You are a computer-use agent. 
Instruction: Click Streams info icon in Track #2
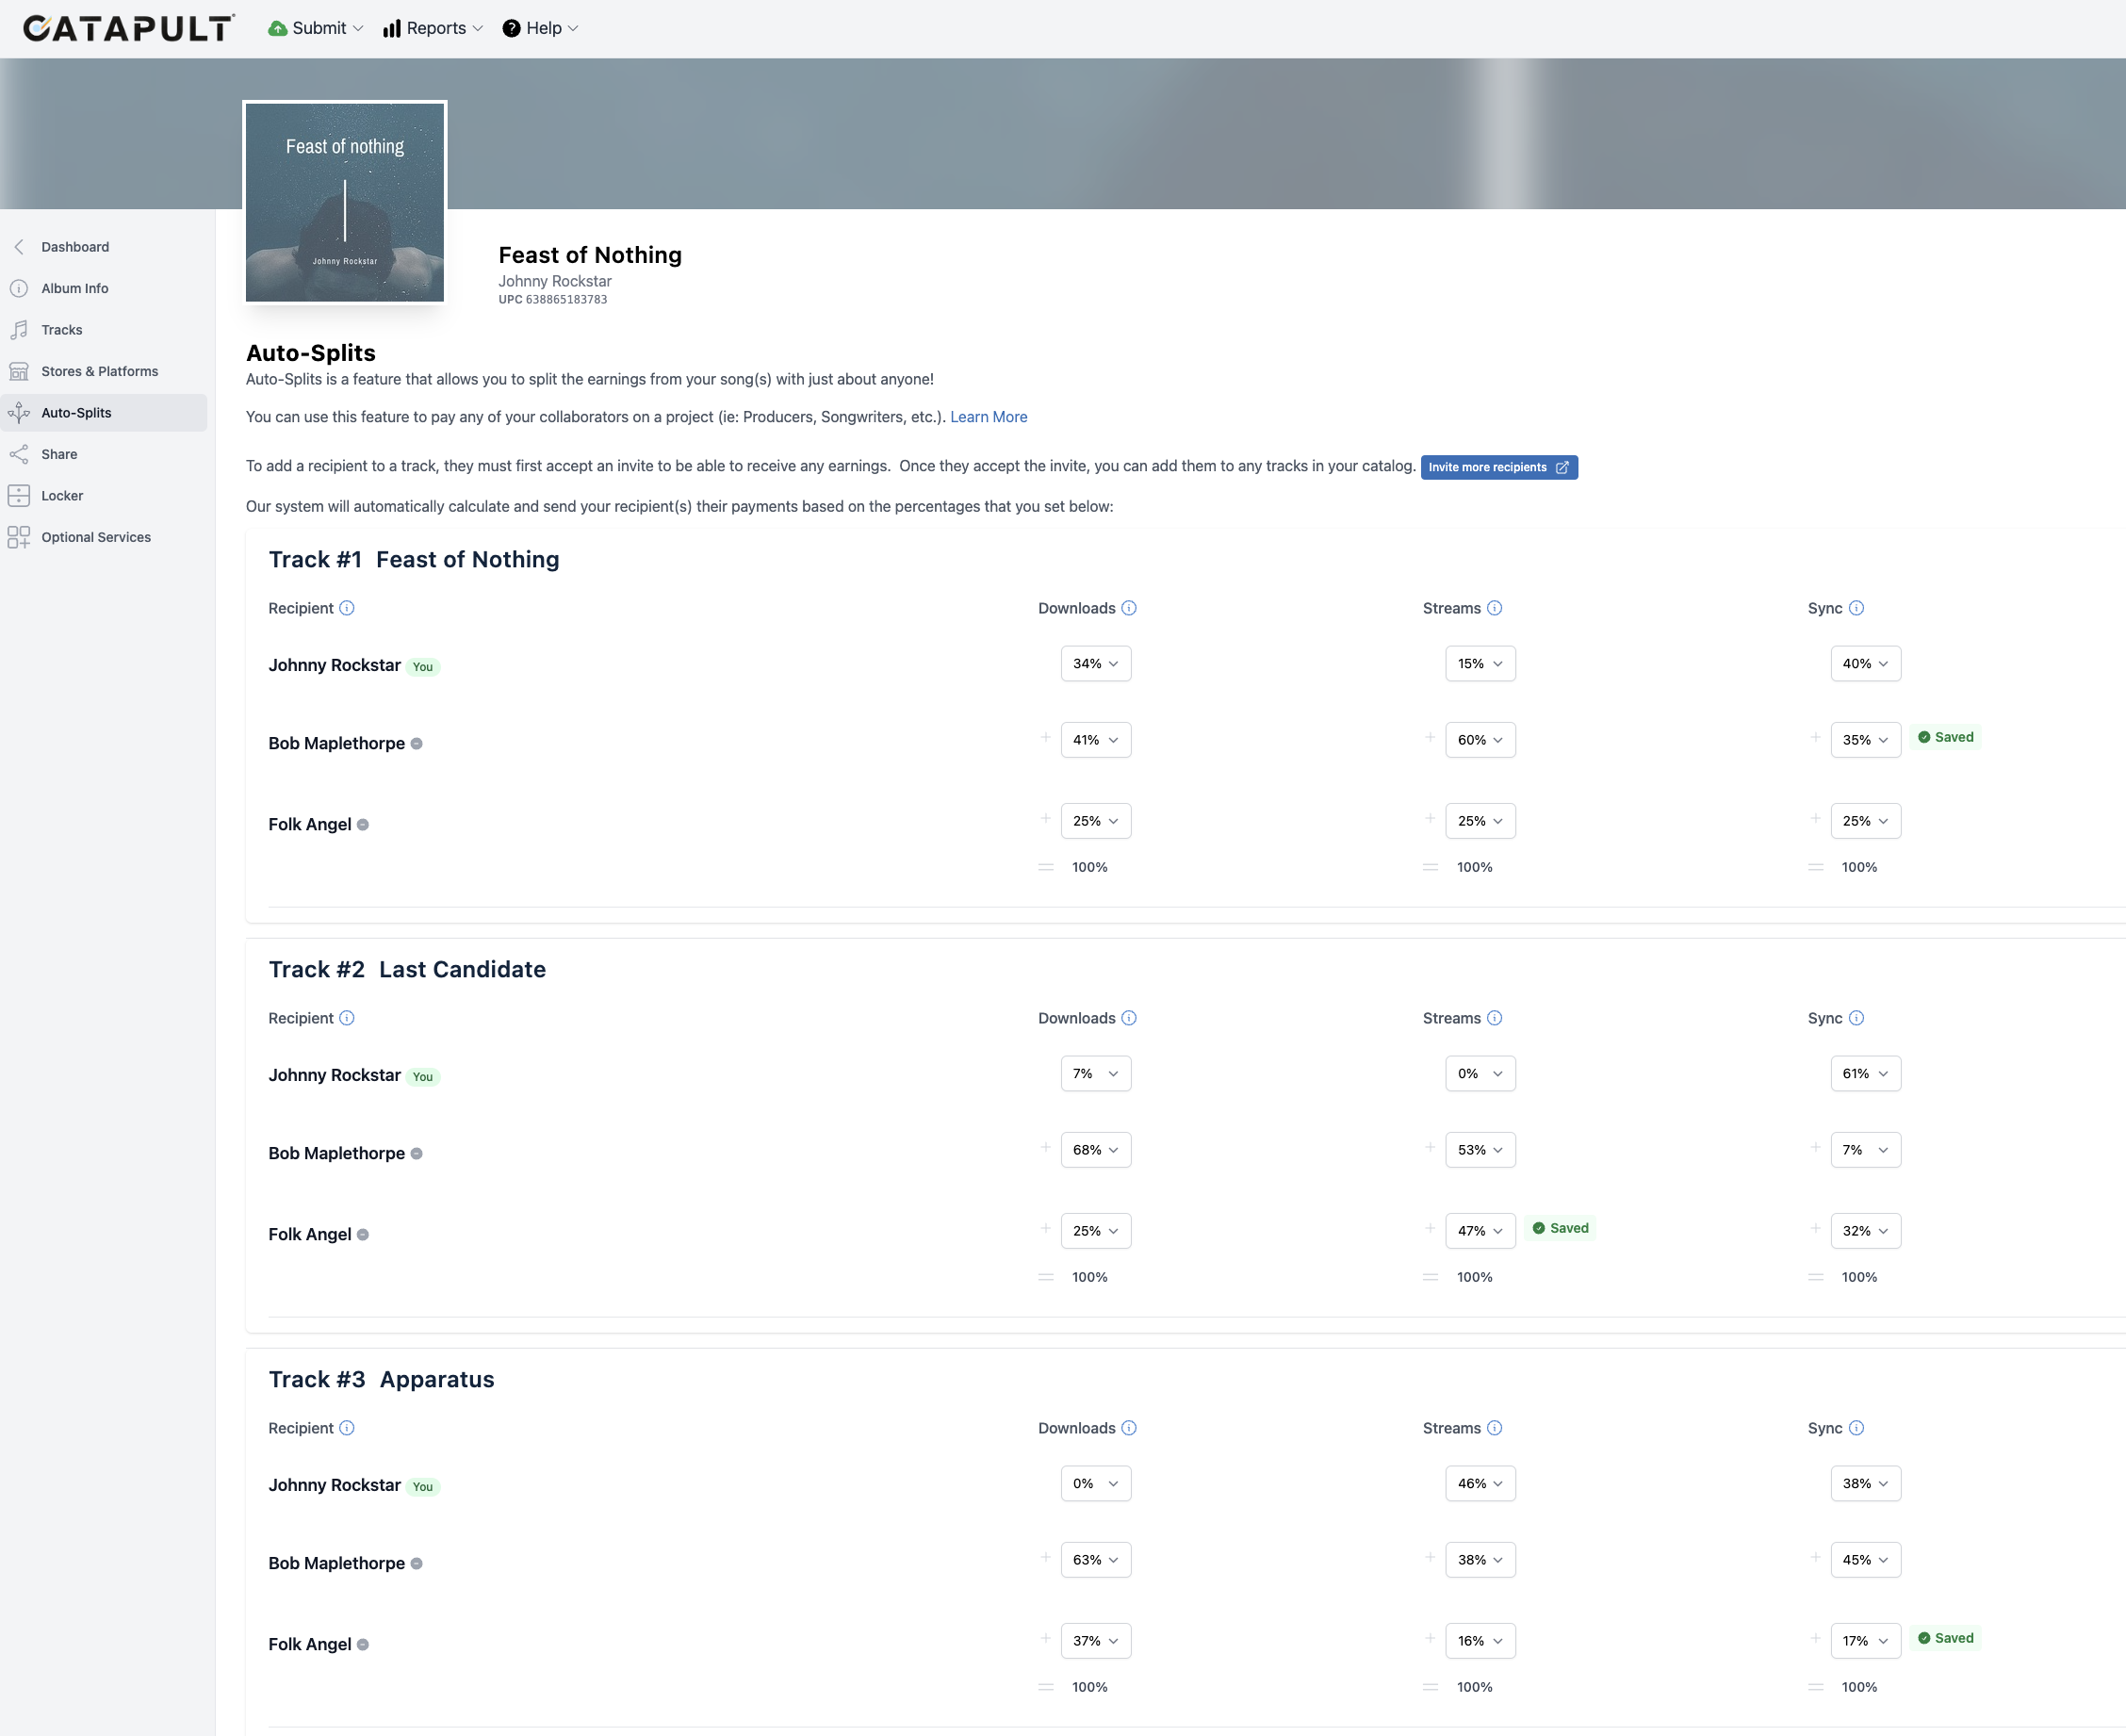pos(1495,1018)
